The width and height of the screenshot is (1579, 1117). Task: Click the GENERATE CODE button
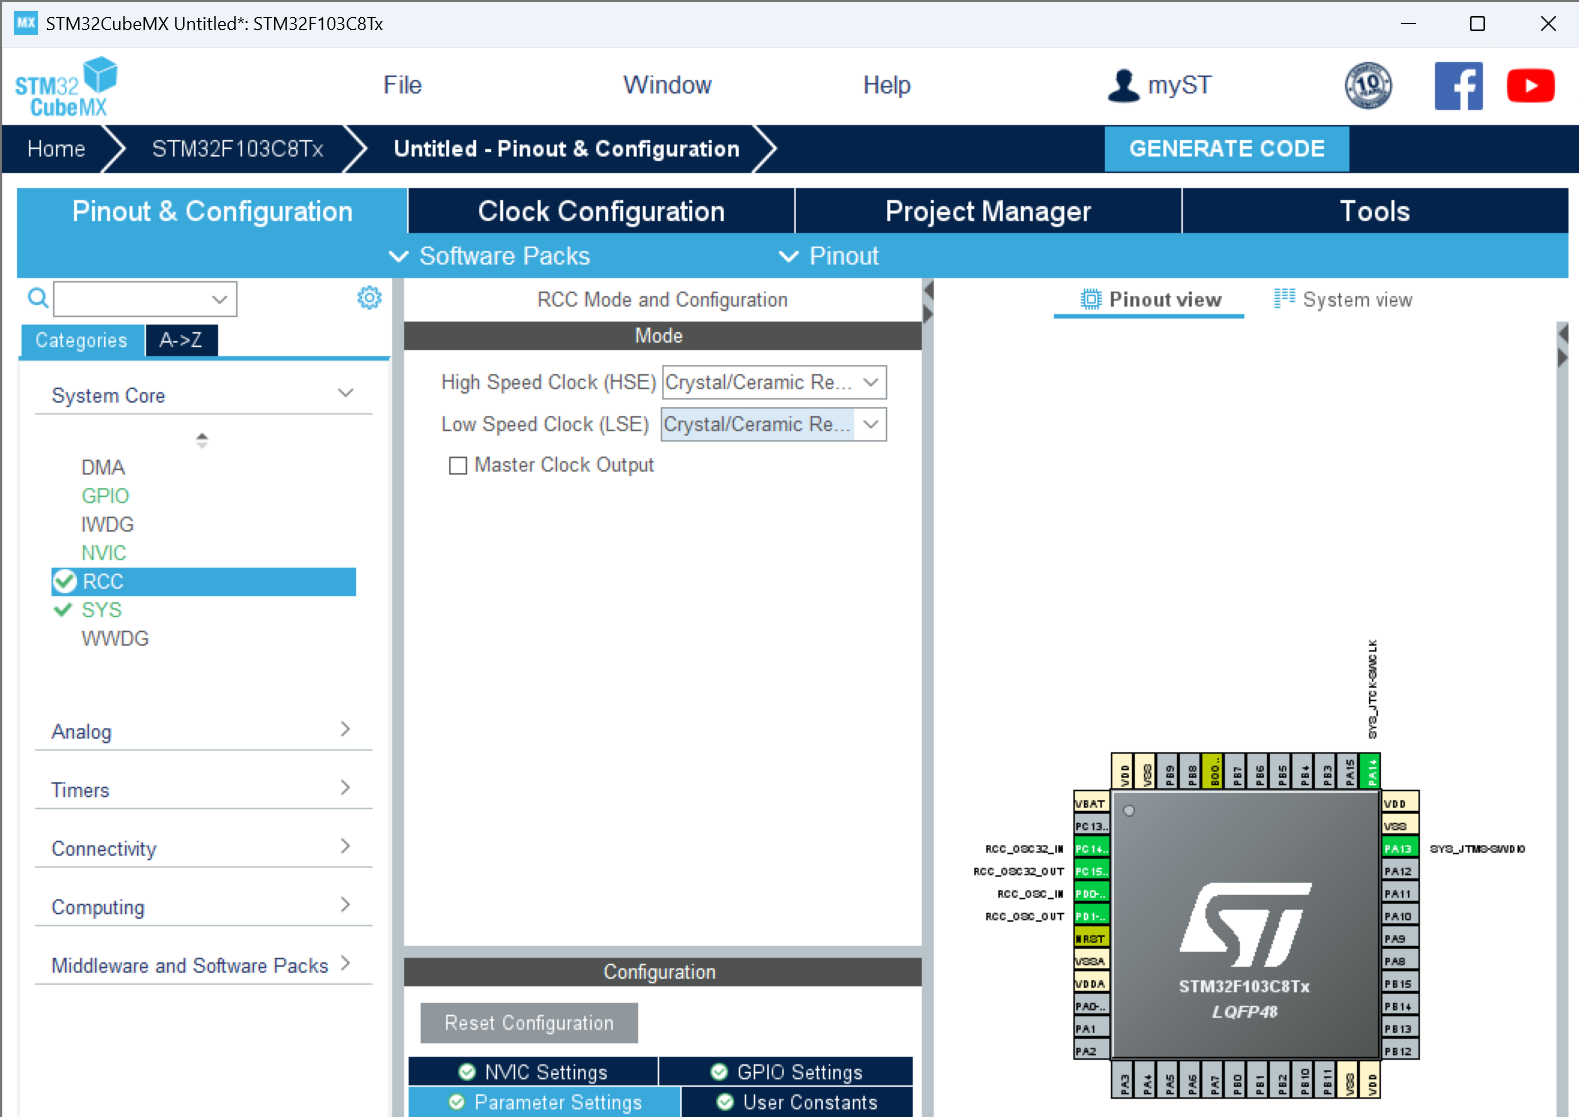pos(1227,149)
